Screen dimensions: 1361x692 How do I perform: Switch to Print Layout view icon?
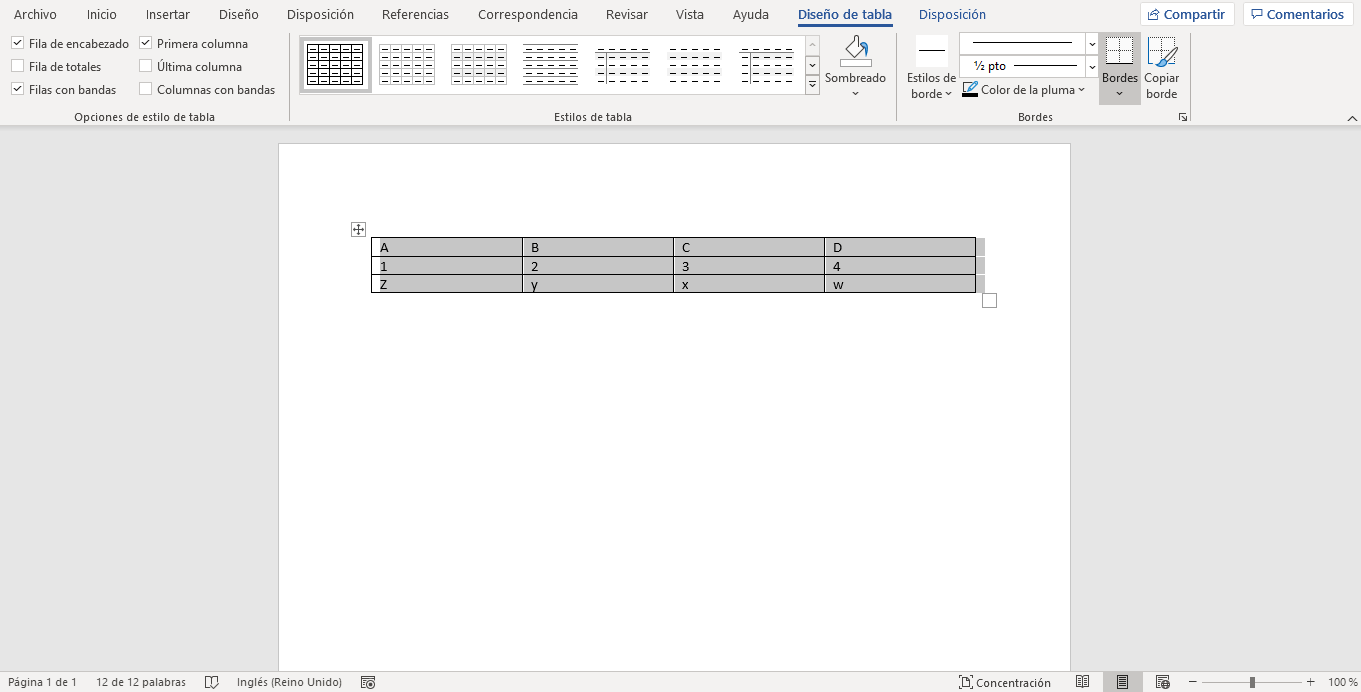[1122, 682]
